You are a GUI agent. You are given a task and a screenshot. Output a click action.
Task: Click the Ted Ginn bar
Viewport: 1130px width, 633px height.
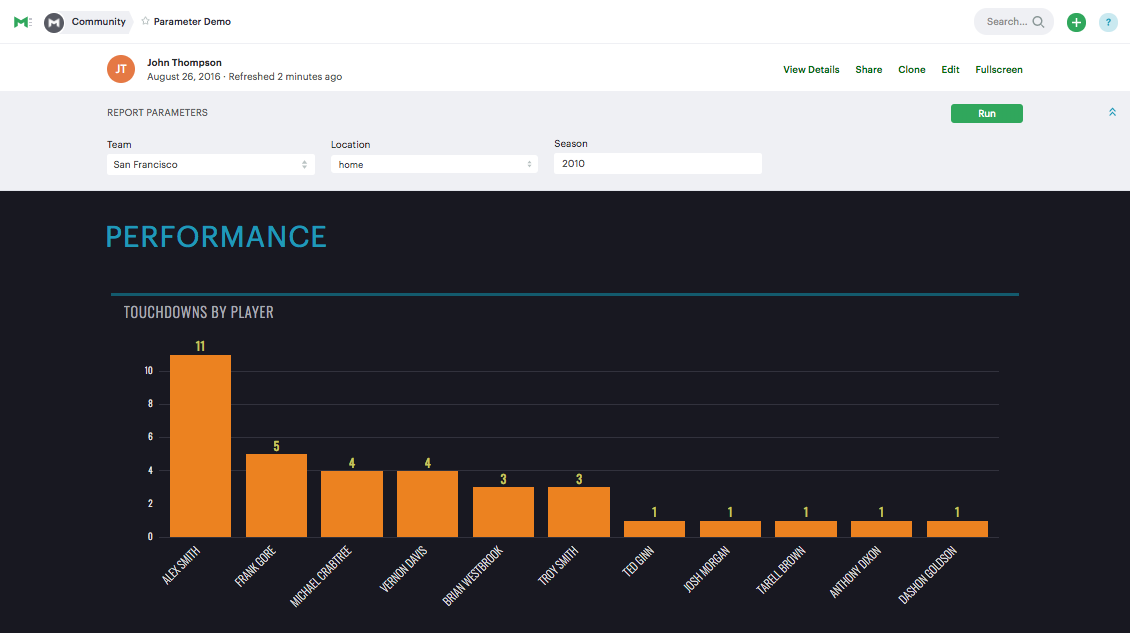(x=654, y=528)
